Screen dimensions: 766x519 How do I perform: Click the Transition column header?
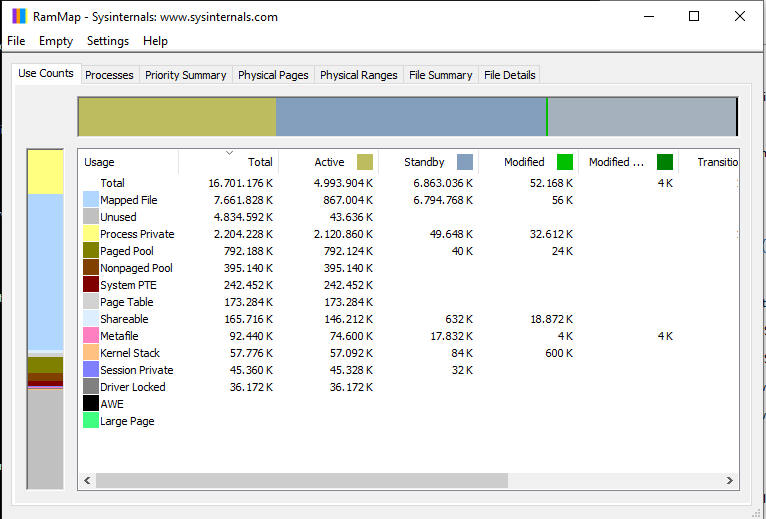[709, 162]
